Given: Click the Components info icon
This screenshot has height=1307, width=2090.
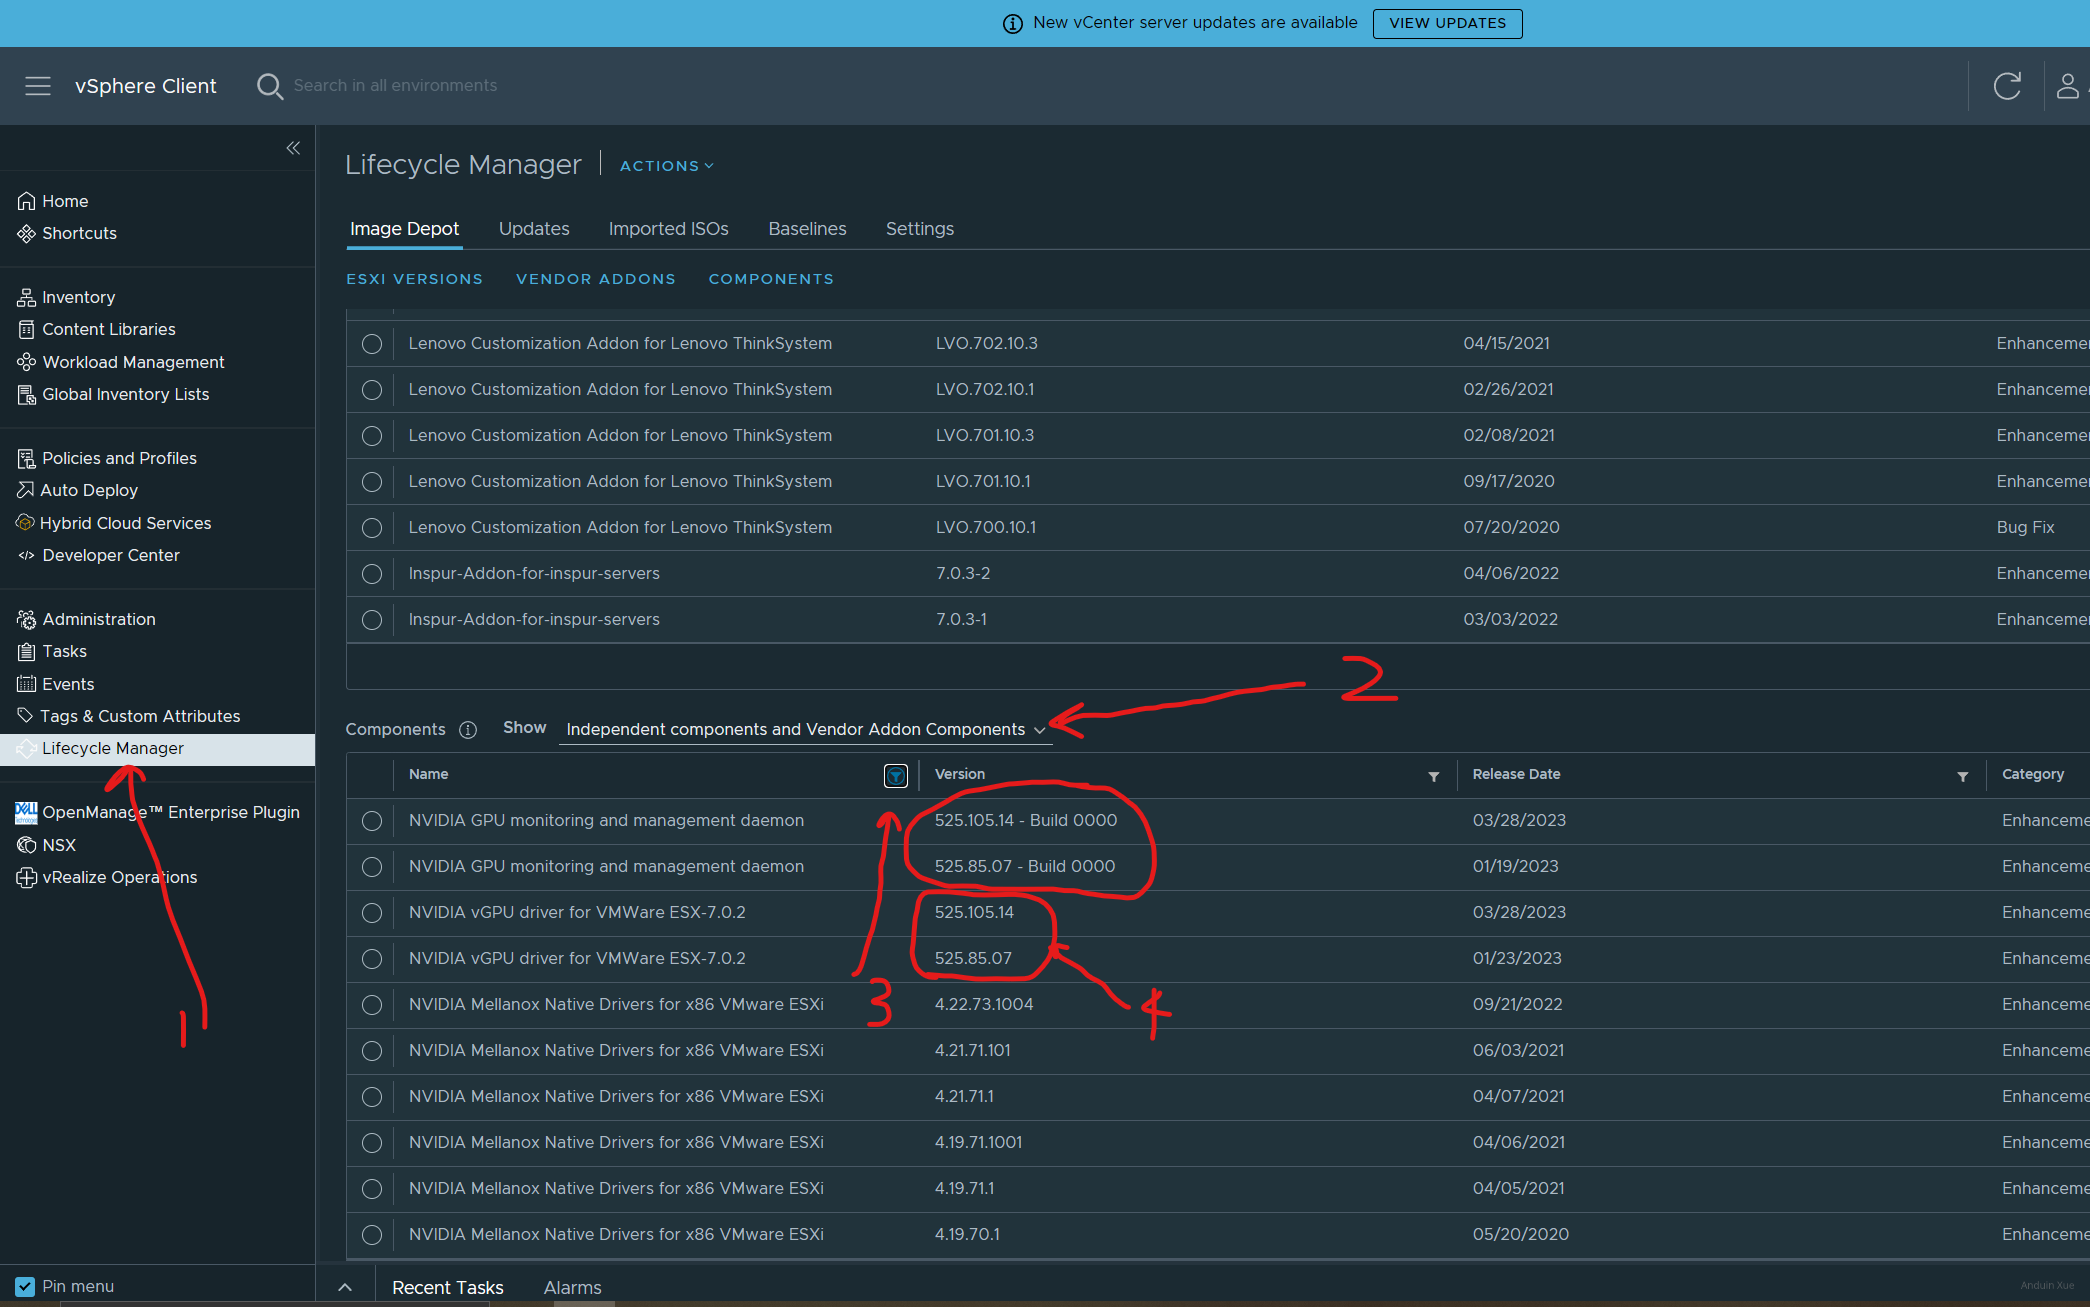Looking at the screenshot, I should pos(468,730).
